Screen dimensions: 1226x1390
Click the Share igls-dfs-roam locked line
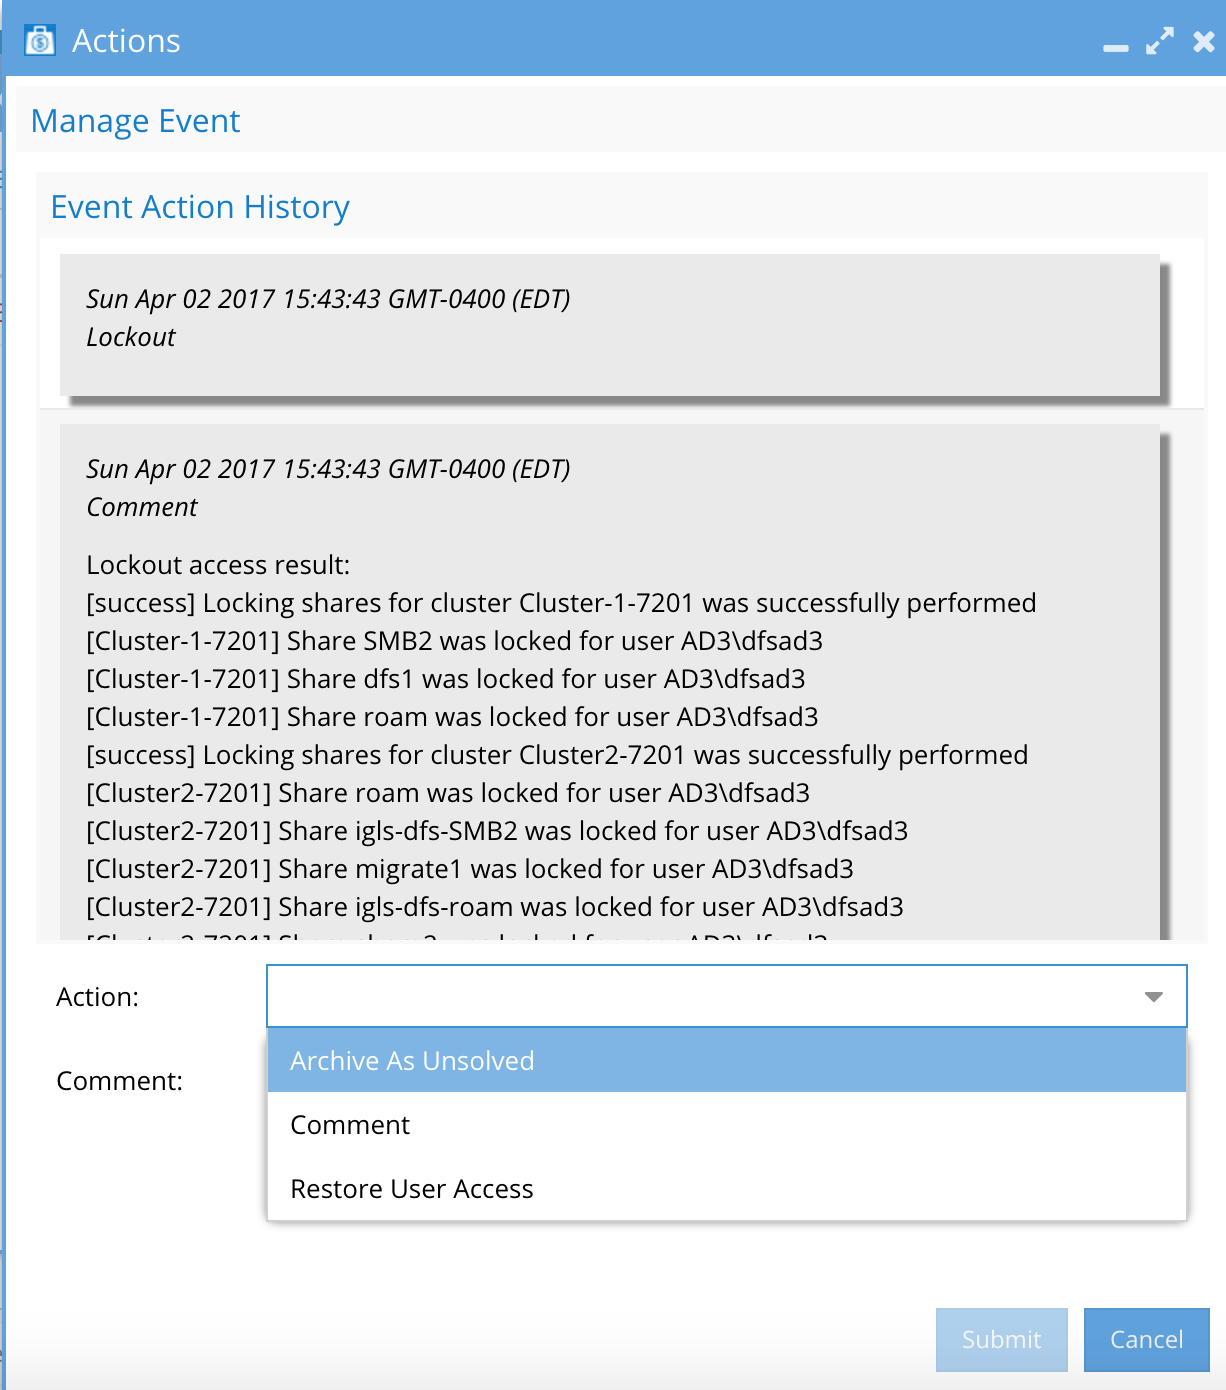(x=495, y=907)
